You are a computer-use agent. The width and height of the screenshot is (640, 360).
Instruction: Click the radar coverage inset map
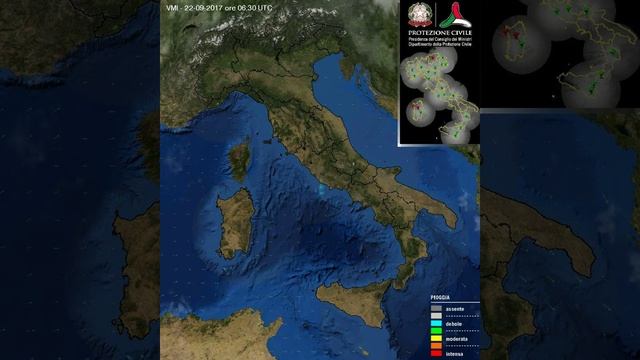click(440, 96)
